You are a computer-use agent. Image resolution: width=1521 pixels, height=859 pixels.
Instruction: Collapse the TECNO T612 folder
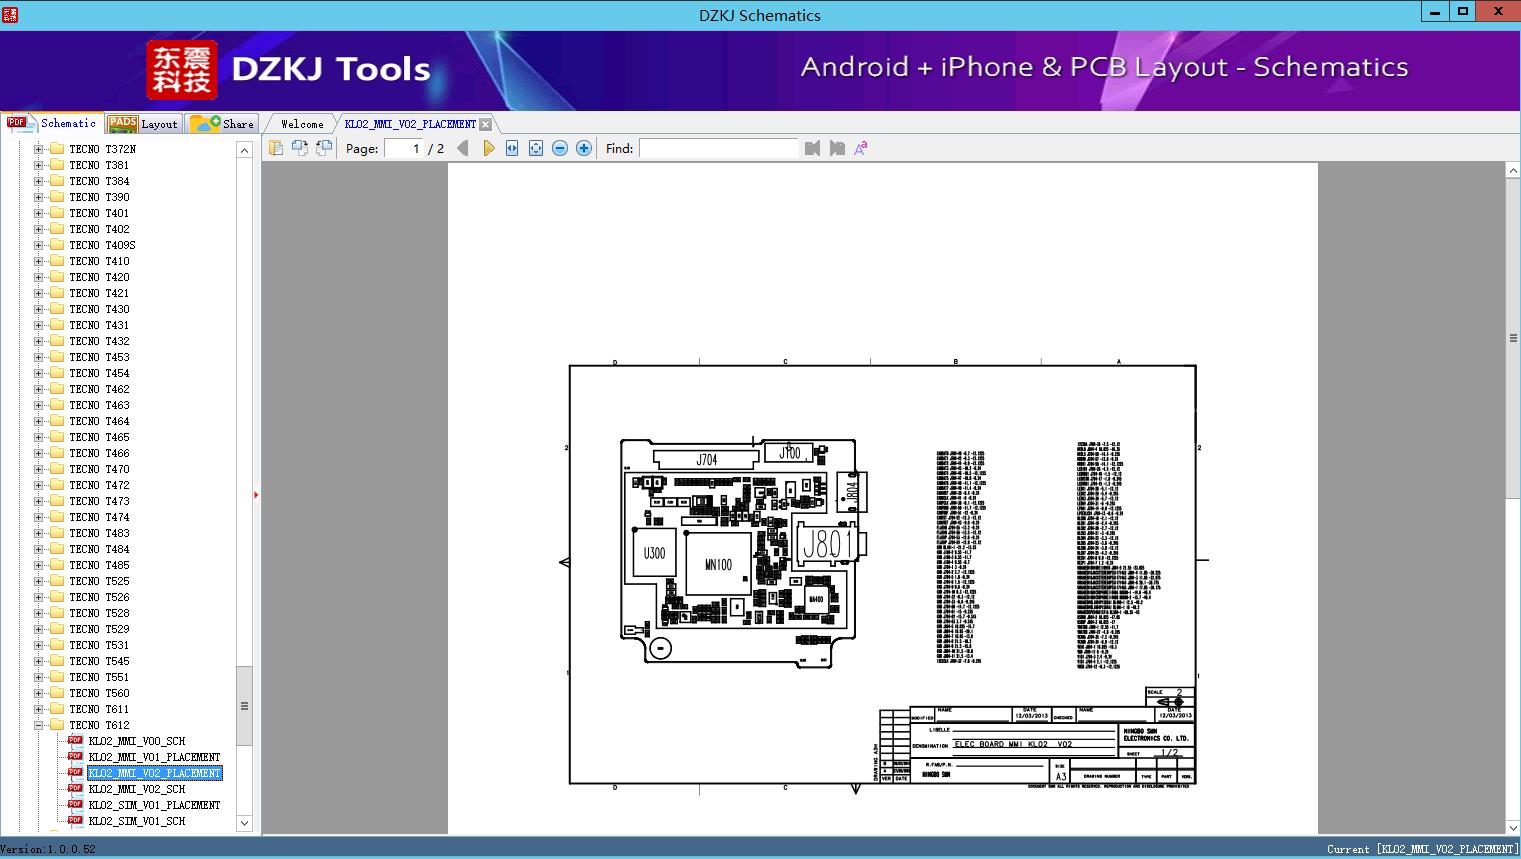click(39, 725)
